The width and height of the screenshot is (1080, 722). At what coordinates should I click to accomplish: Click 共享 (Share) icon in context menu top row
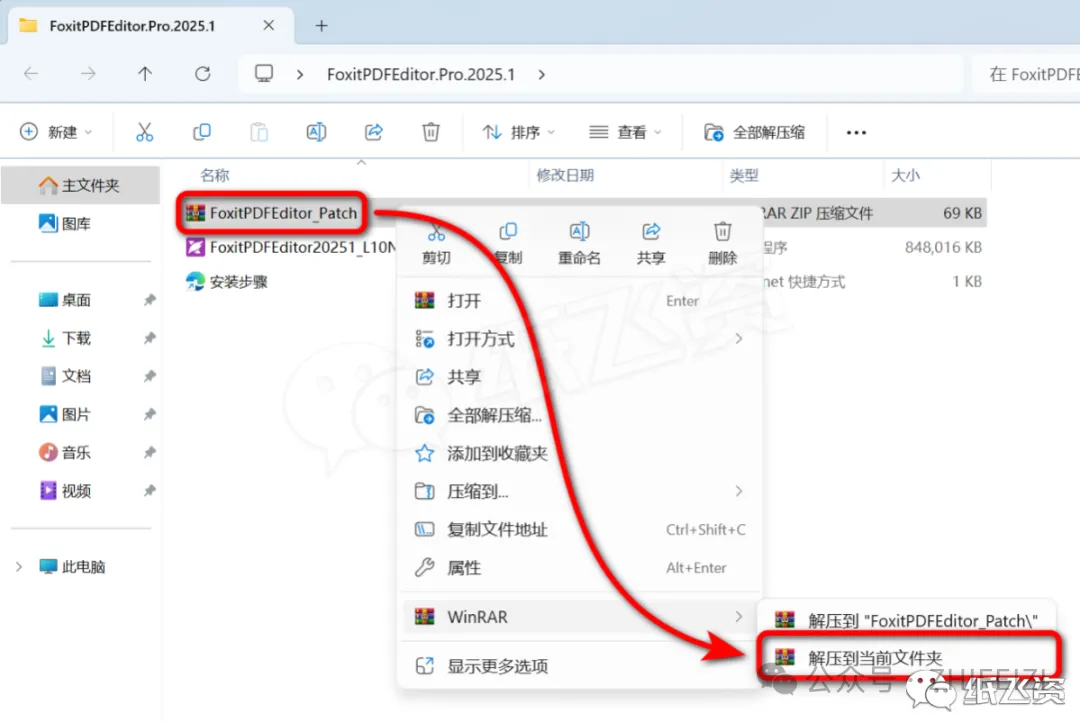click(x=651, y=243)
